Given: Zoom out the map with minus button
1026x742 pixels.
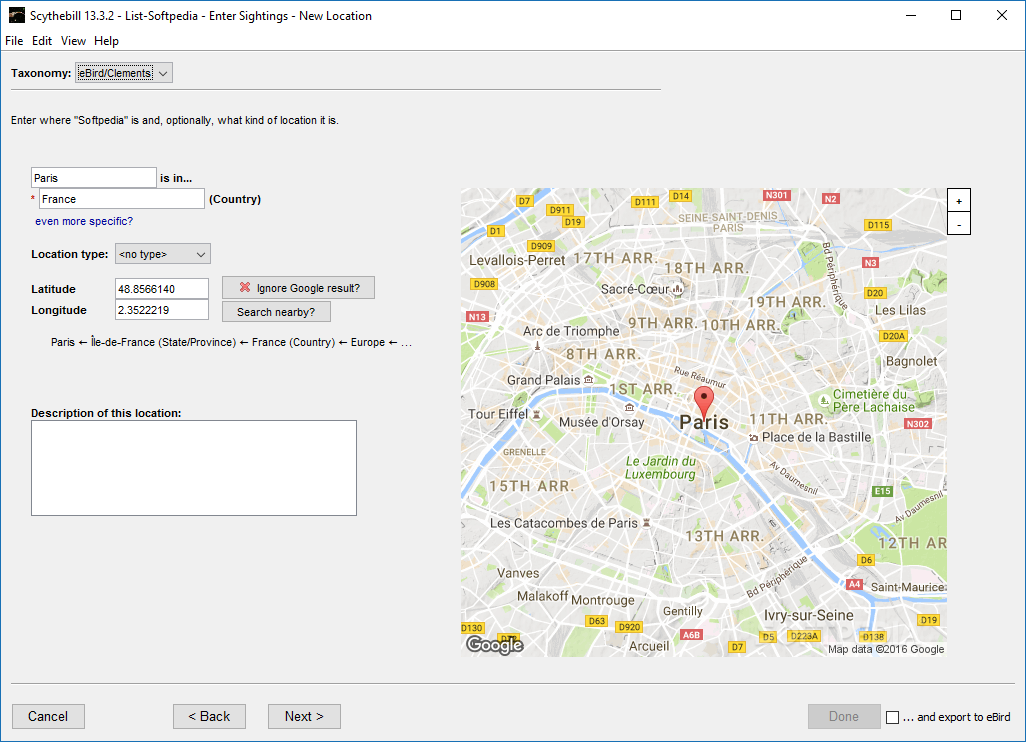Looking at the screenshot, I should click(x=959, y=224).
